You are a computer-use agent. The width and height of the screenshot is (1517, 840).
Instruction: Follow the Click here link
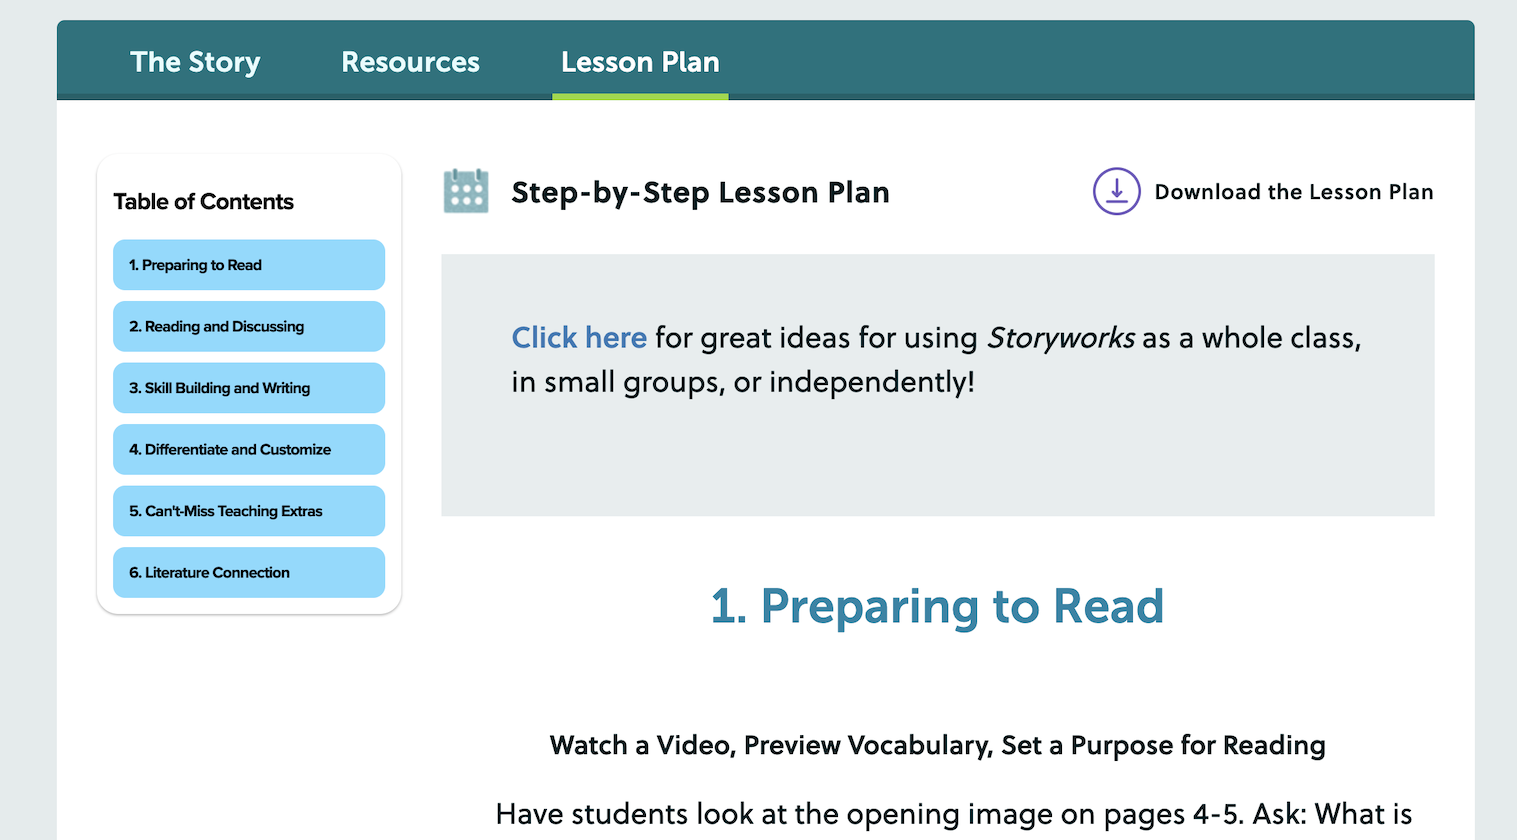point(579,338)
